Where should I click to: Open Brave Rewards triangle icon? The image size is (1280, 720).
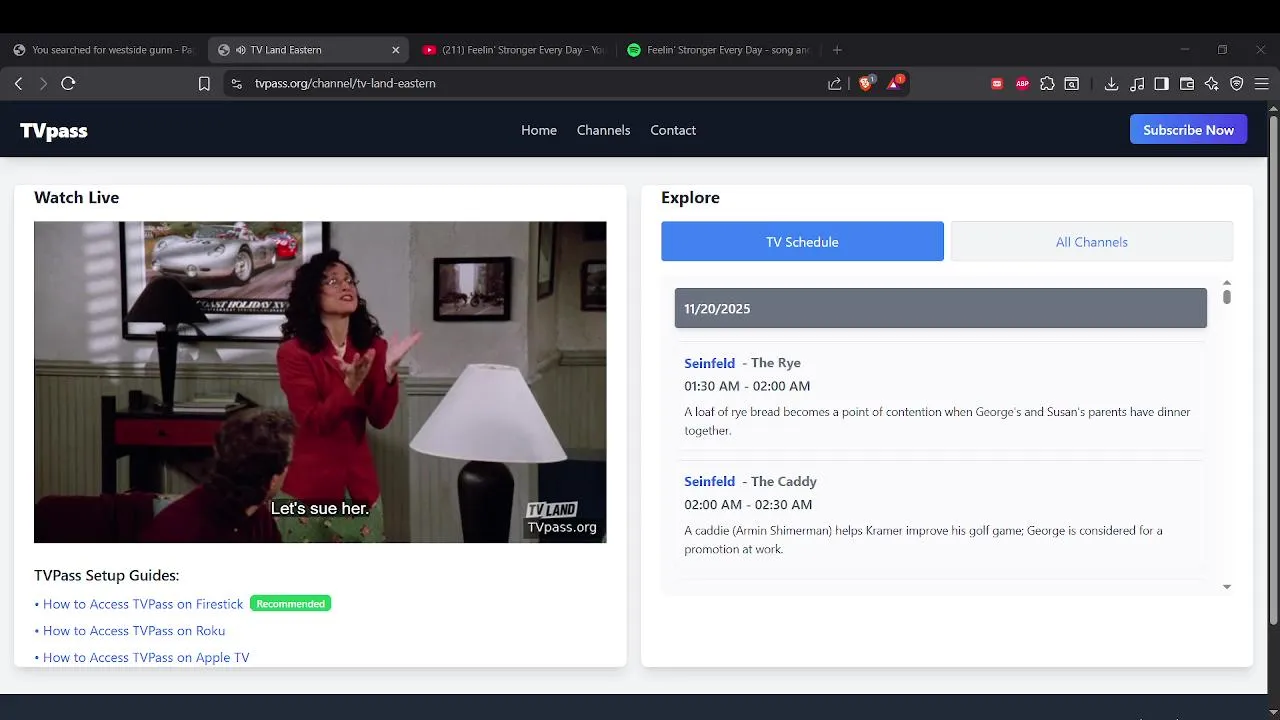(x=894, y=83)
